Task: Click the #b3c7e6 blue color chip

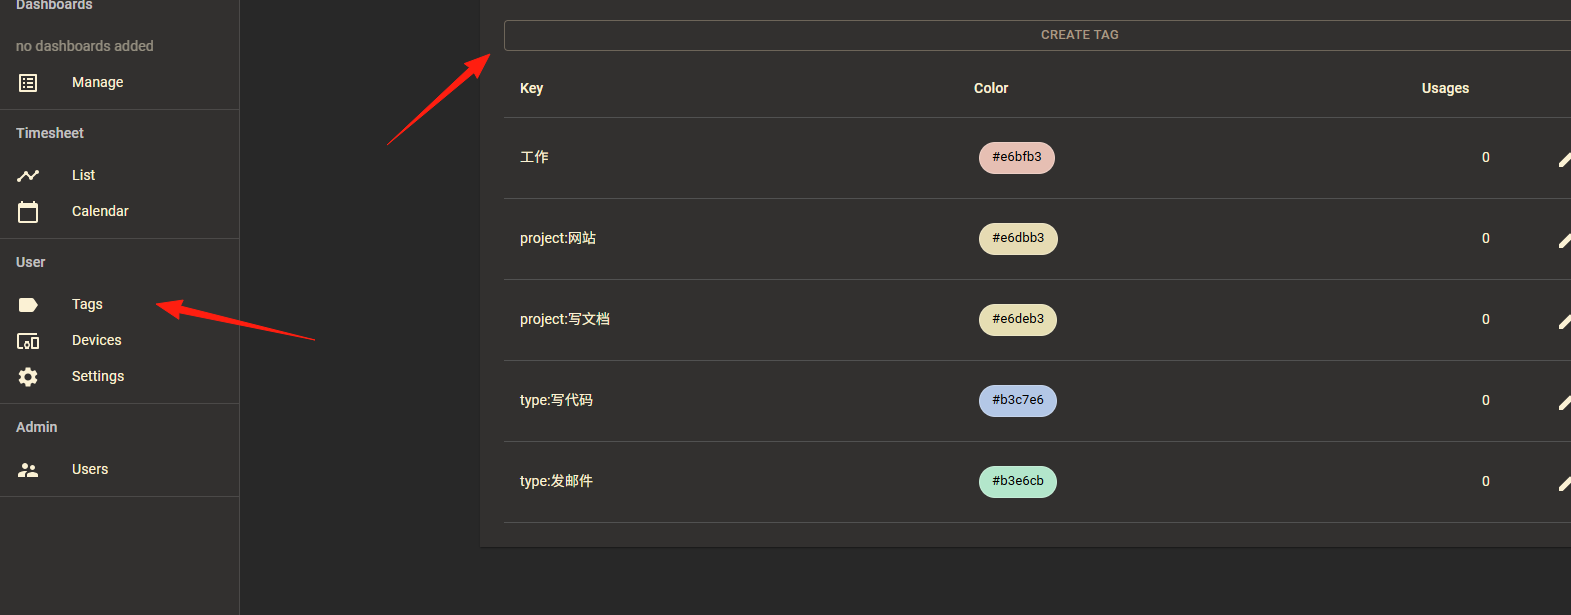Action: tap(1017, 401)
